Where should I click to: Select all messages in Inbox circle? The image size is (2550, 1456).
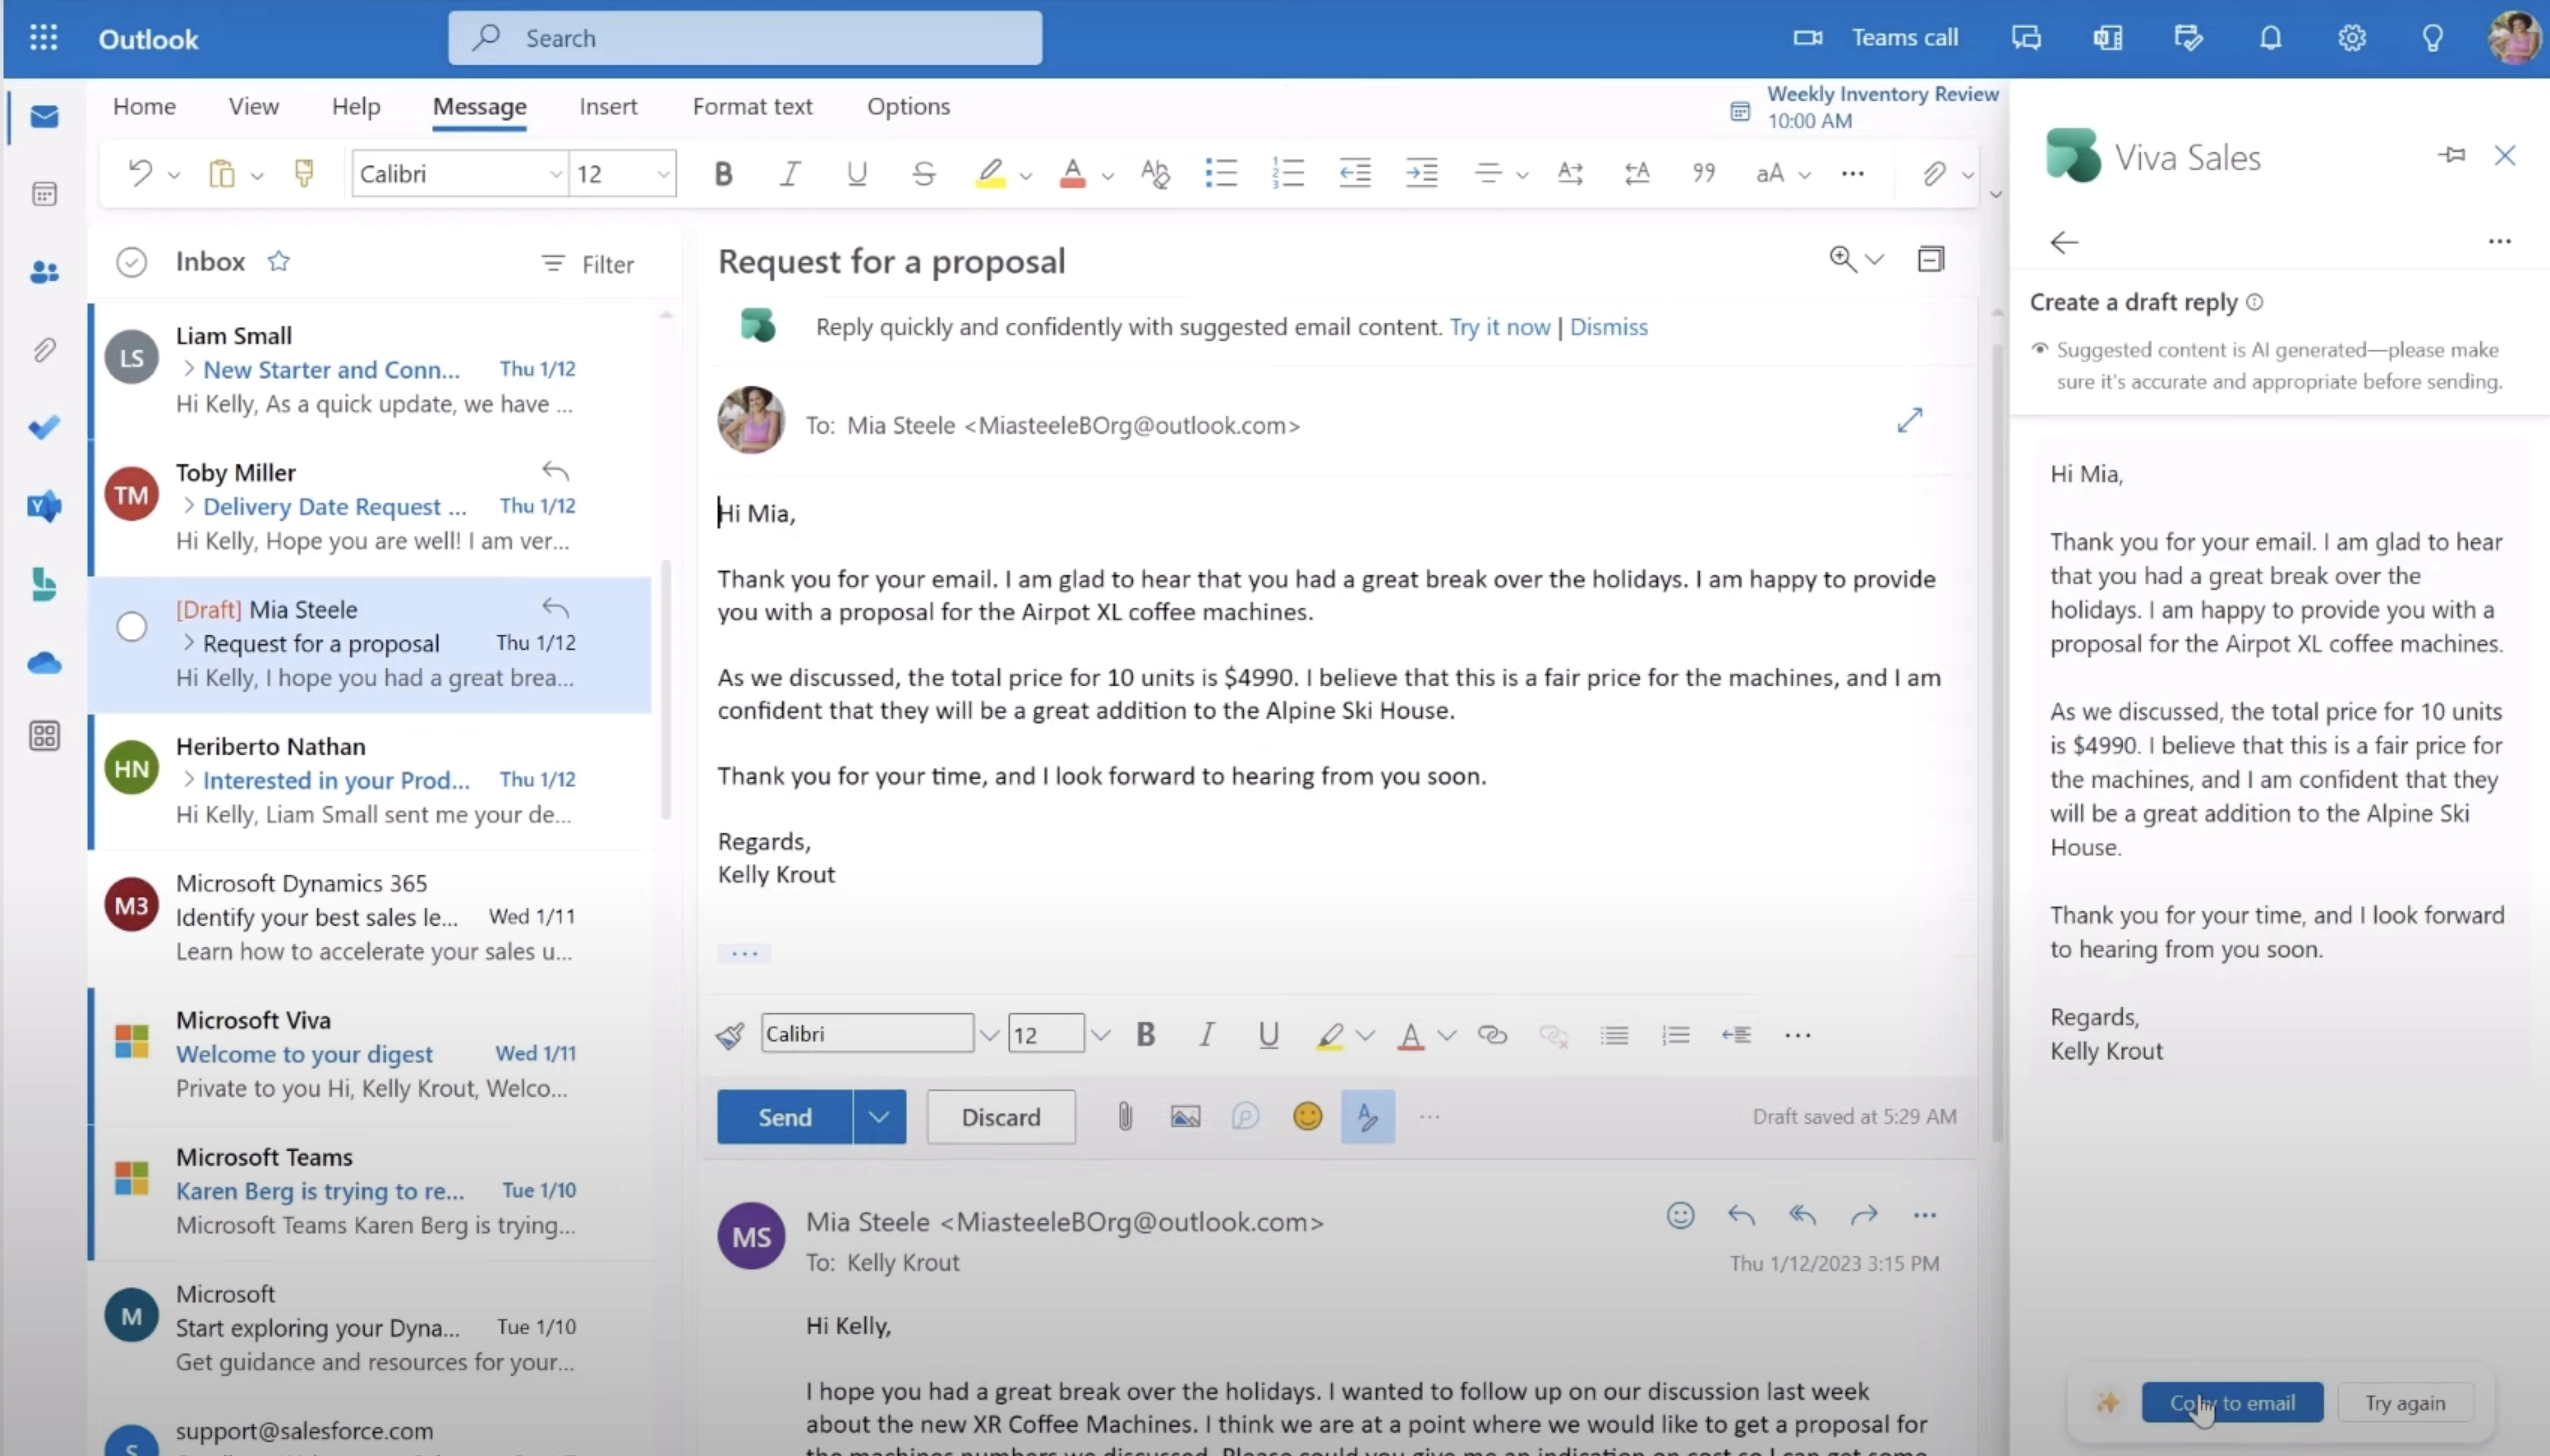(132, 262)
